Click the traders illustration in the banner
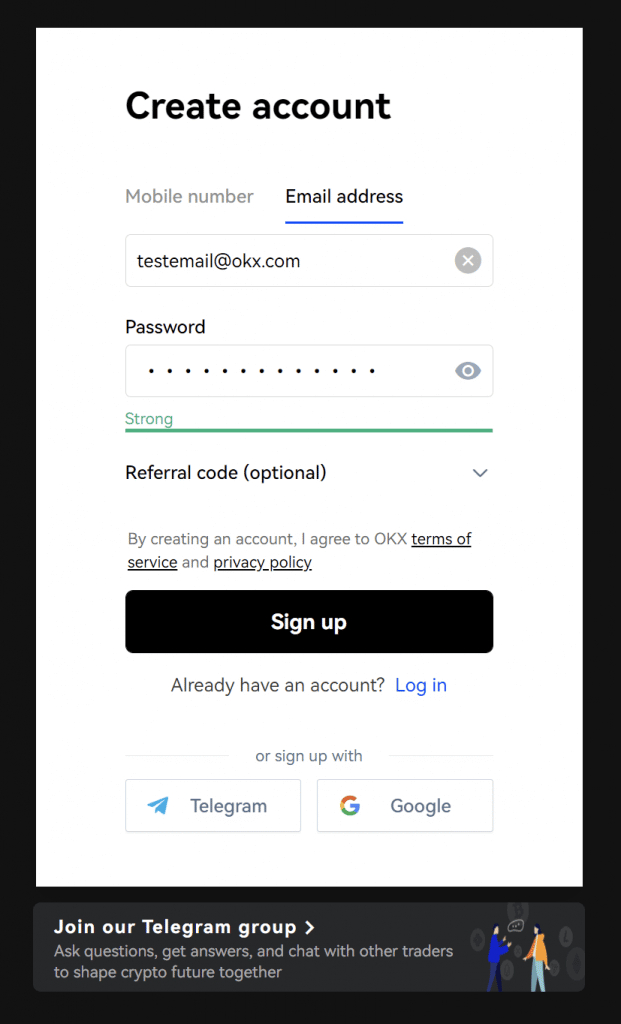The height and width of the screenshot is (1024, 621). tap(526, 947)
